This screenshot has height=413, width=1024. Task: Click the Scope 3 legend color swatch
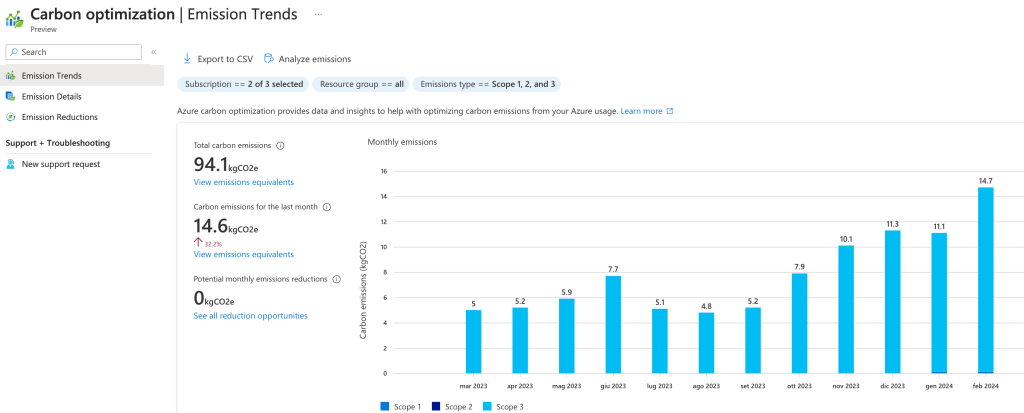coord(487,406)
